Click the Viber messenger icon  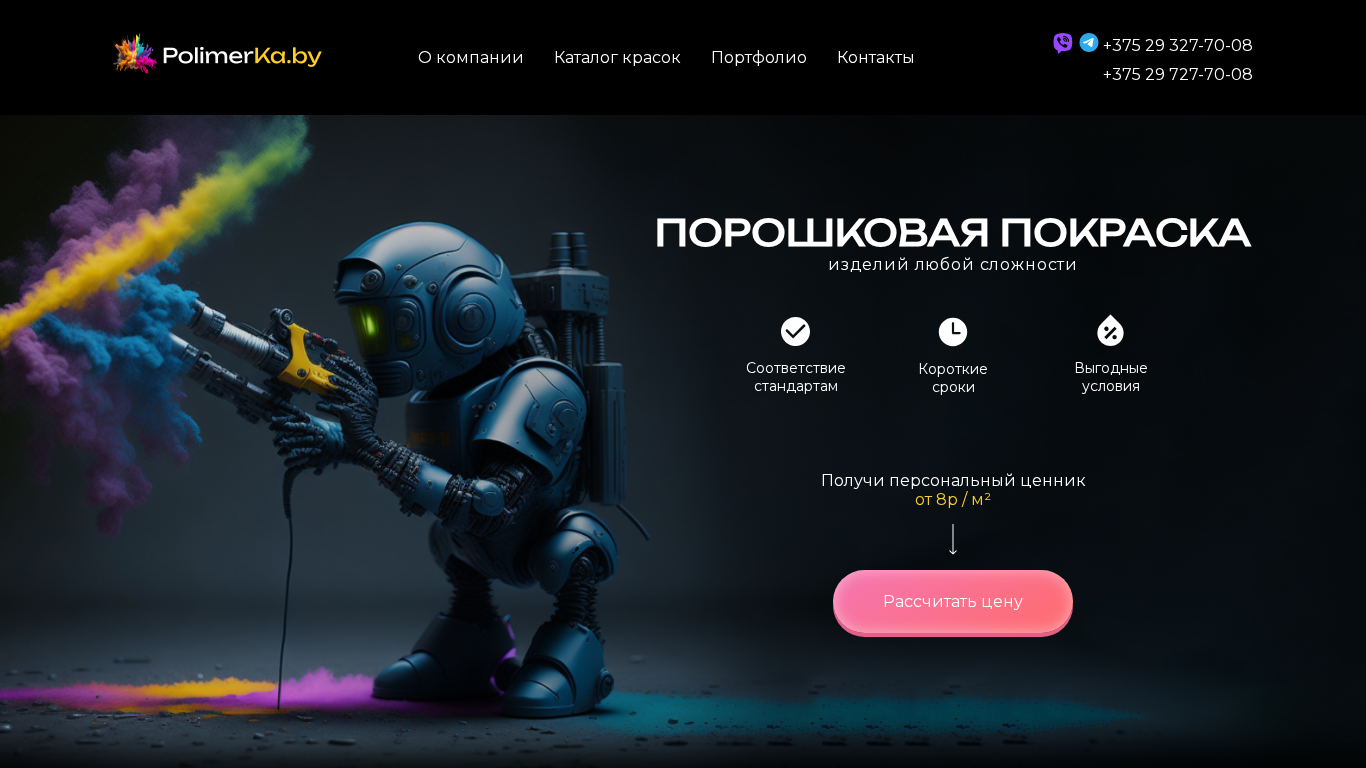(1062, 43)
